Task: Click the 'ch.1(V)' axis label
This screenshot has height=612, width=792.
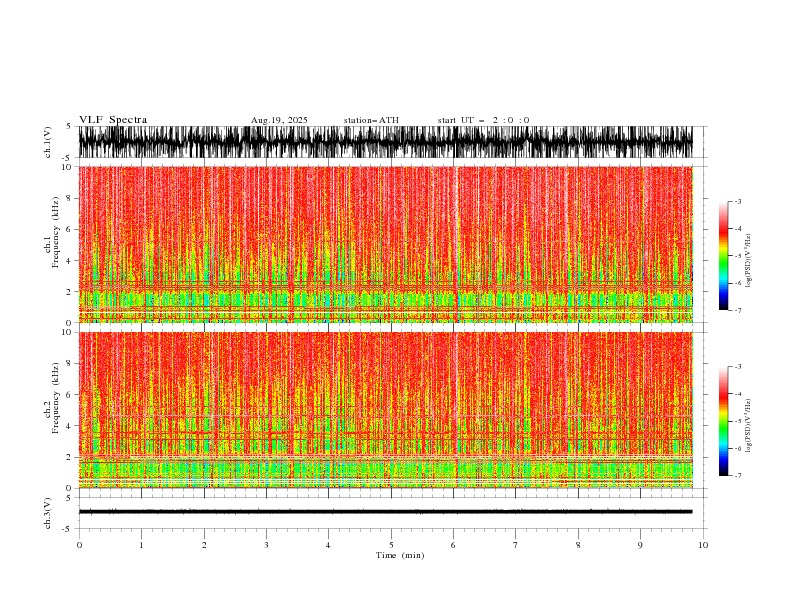Action: coord(48,142)
